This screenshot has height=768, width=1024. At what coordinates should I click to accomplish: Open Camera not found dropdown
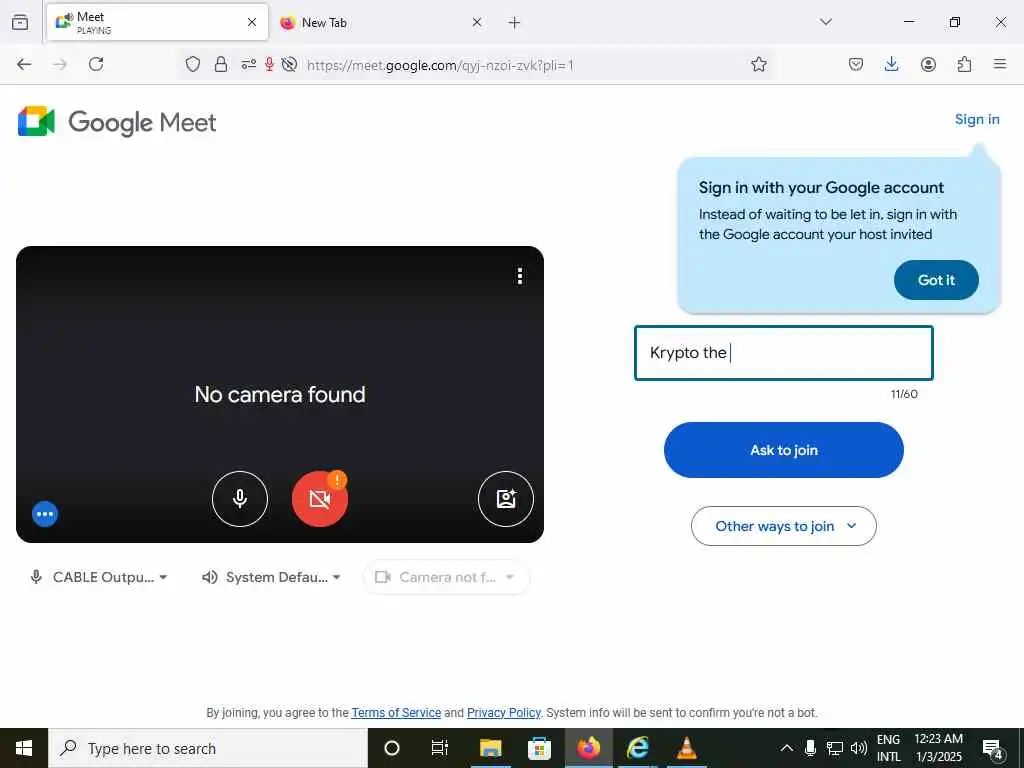[446, 577]
